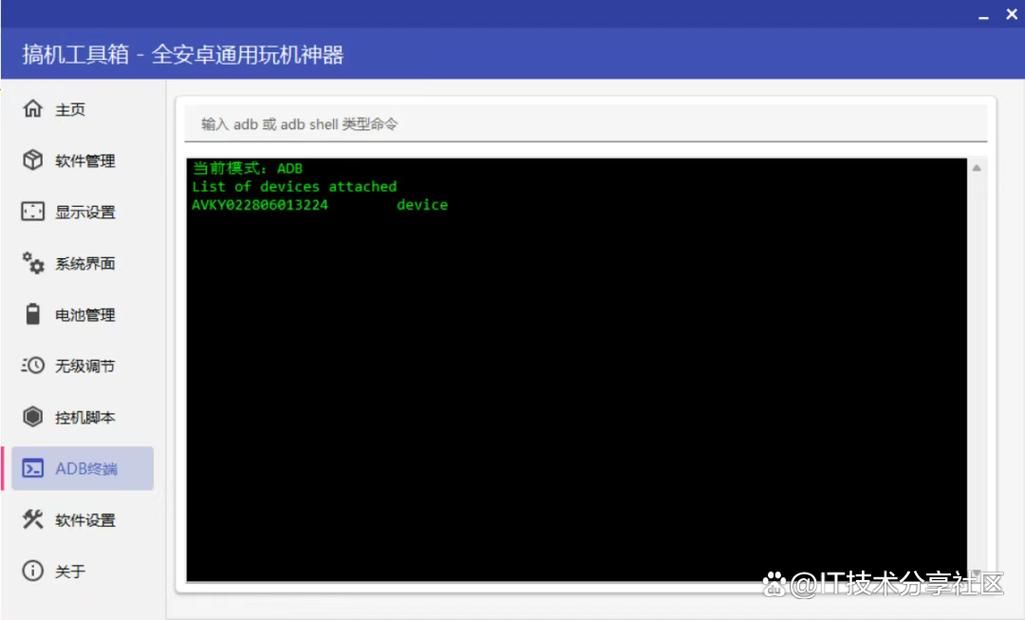Viewport: 1025px width, 620px height.
Task: Click the 关于 info icon
Action: pyautogui.click(x=33, y=570)
